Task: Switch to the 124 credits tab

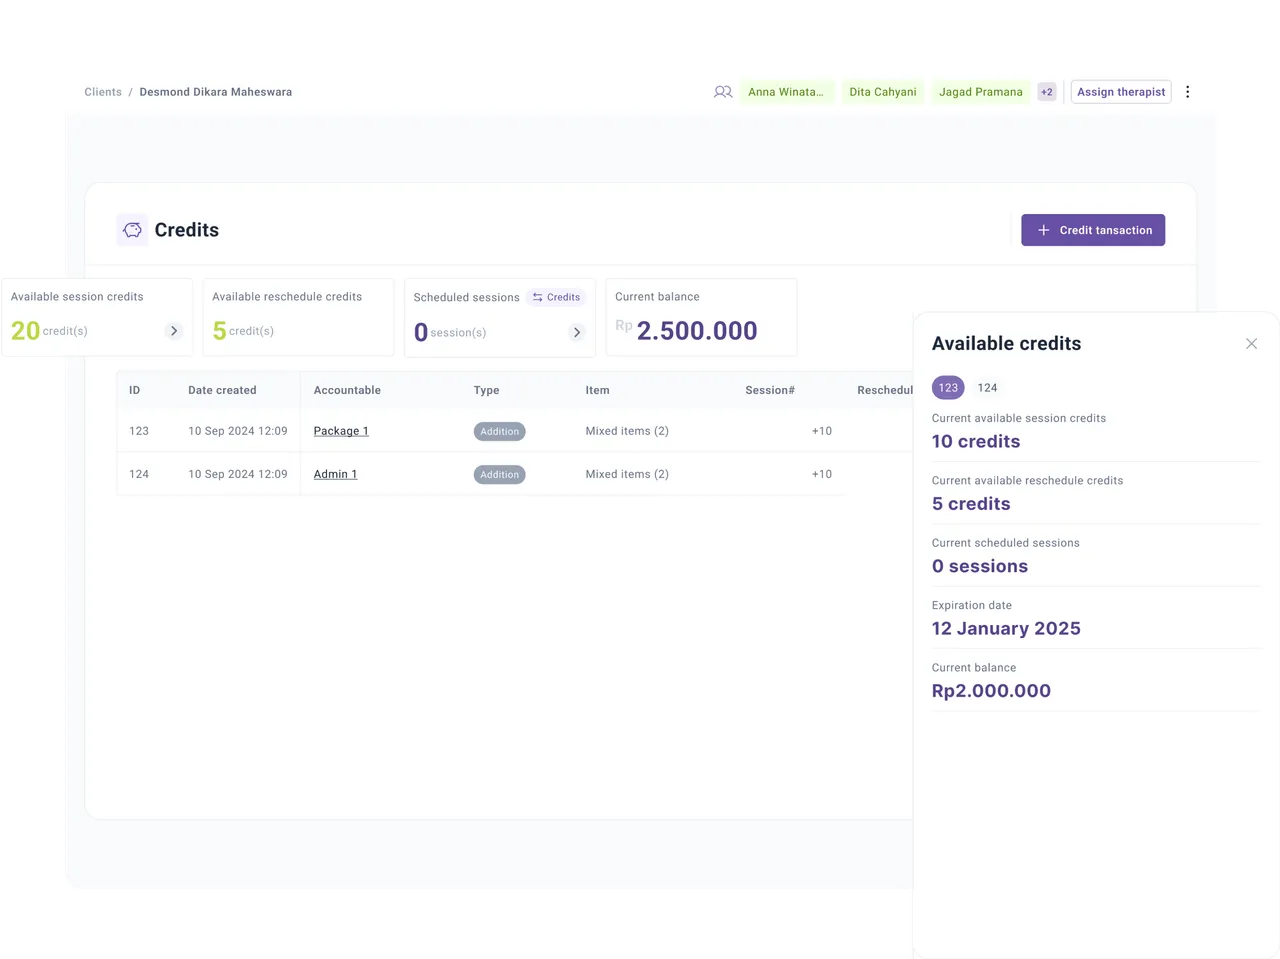Action: (987, 388)
